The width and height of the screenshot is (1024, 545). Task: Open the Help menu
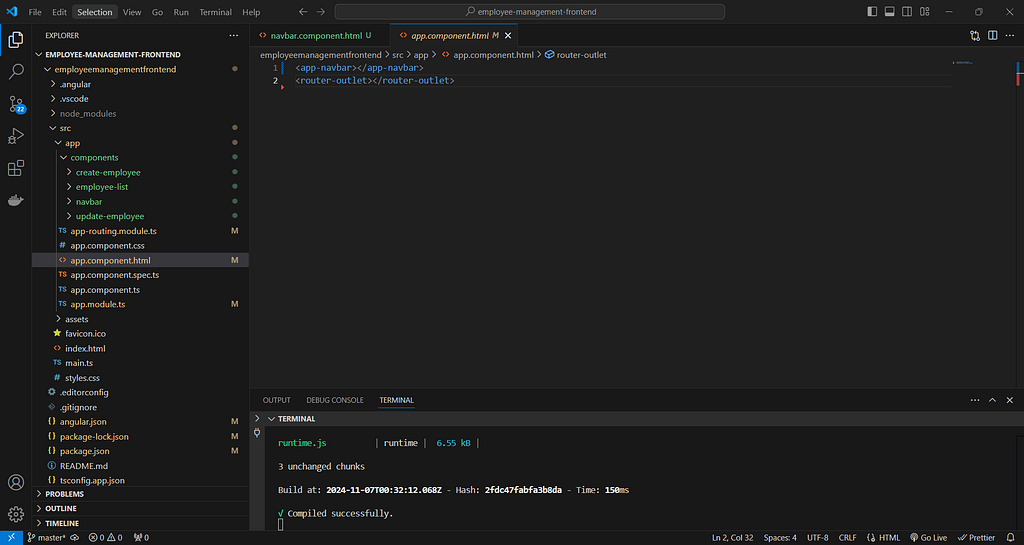tap(251, 12)
